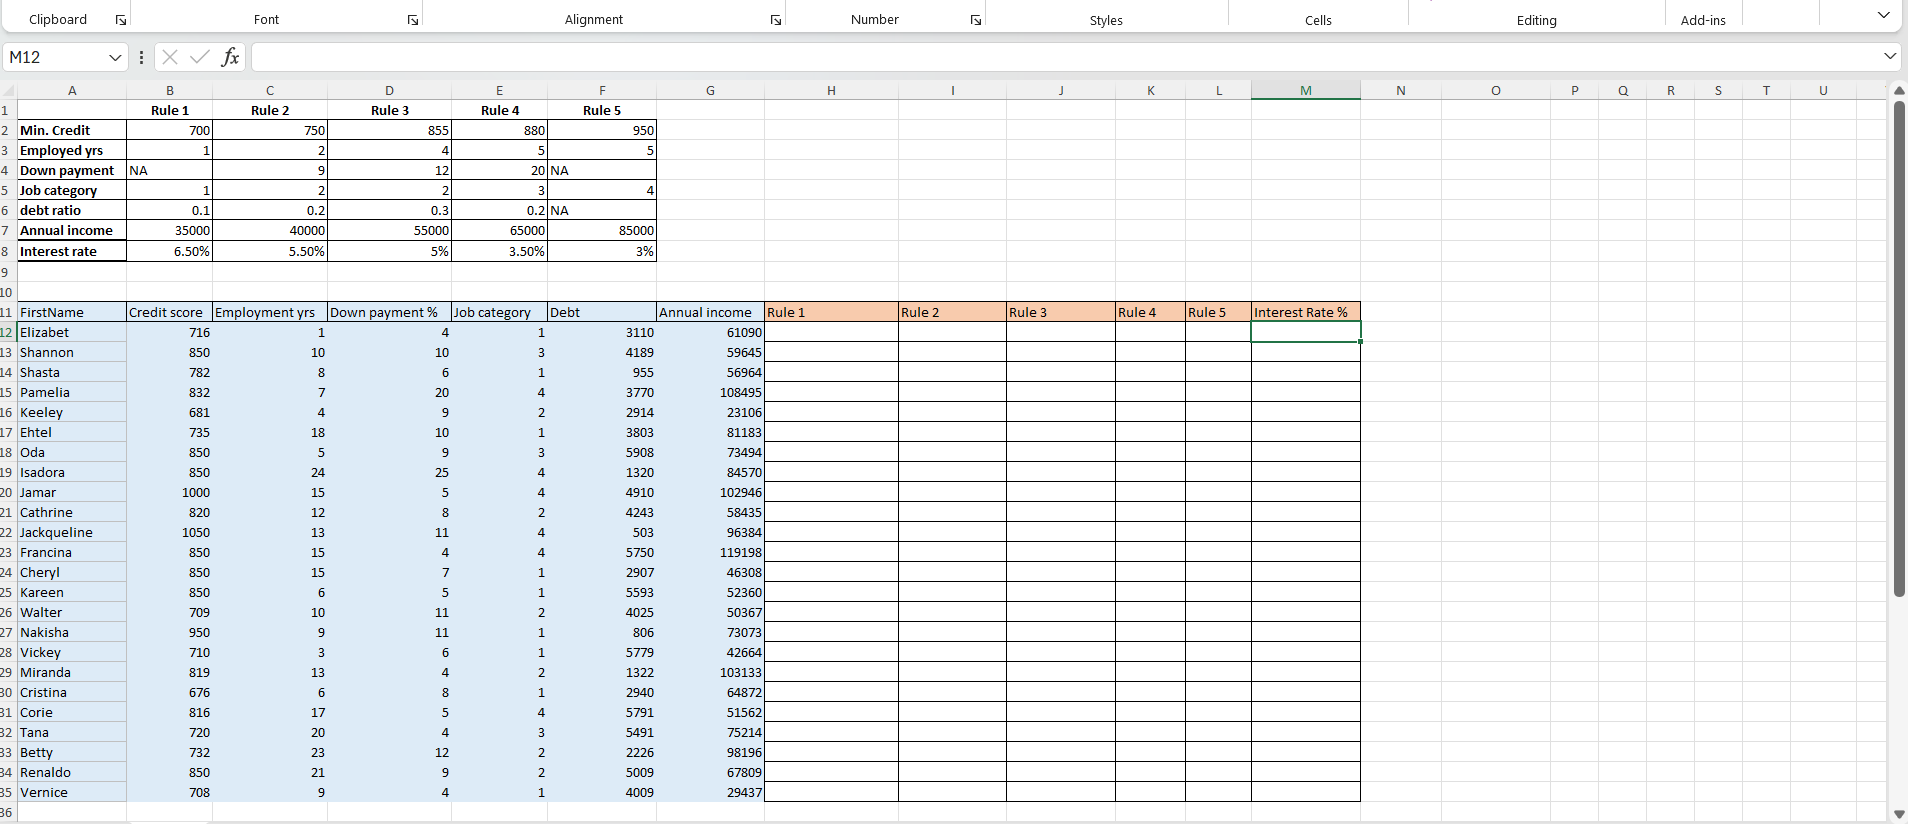
Task: Select Jamar's credit score 1000
Action: point(170,492)
